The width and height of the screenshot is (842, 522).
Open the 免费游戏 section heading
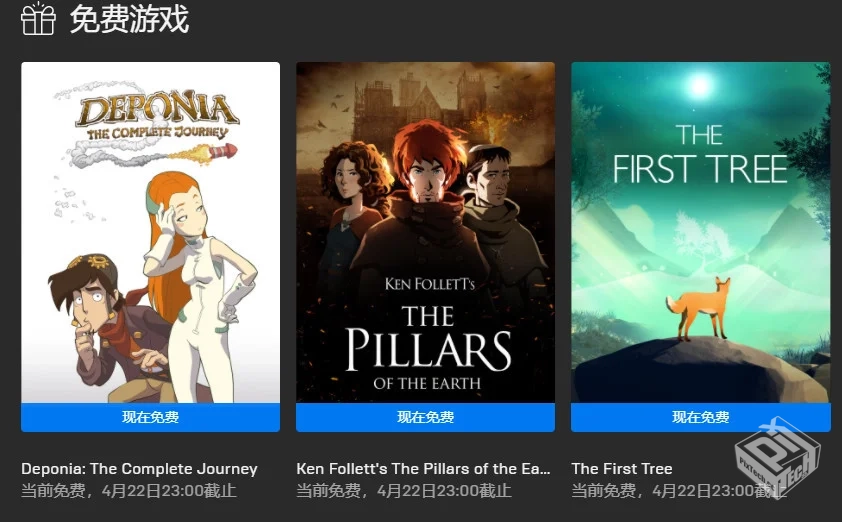tap(129, 19)
